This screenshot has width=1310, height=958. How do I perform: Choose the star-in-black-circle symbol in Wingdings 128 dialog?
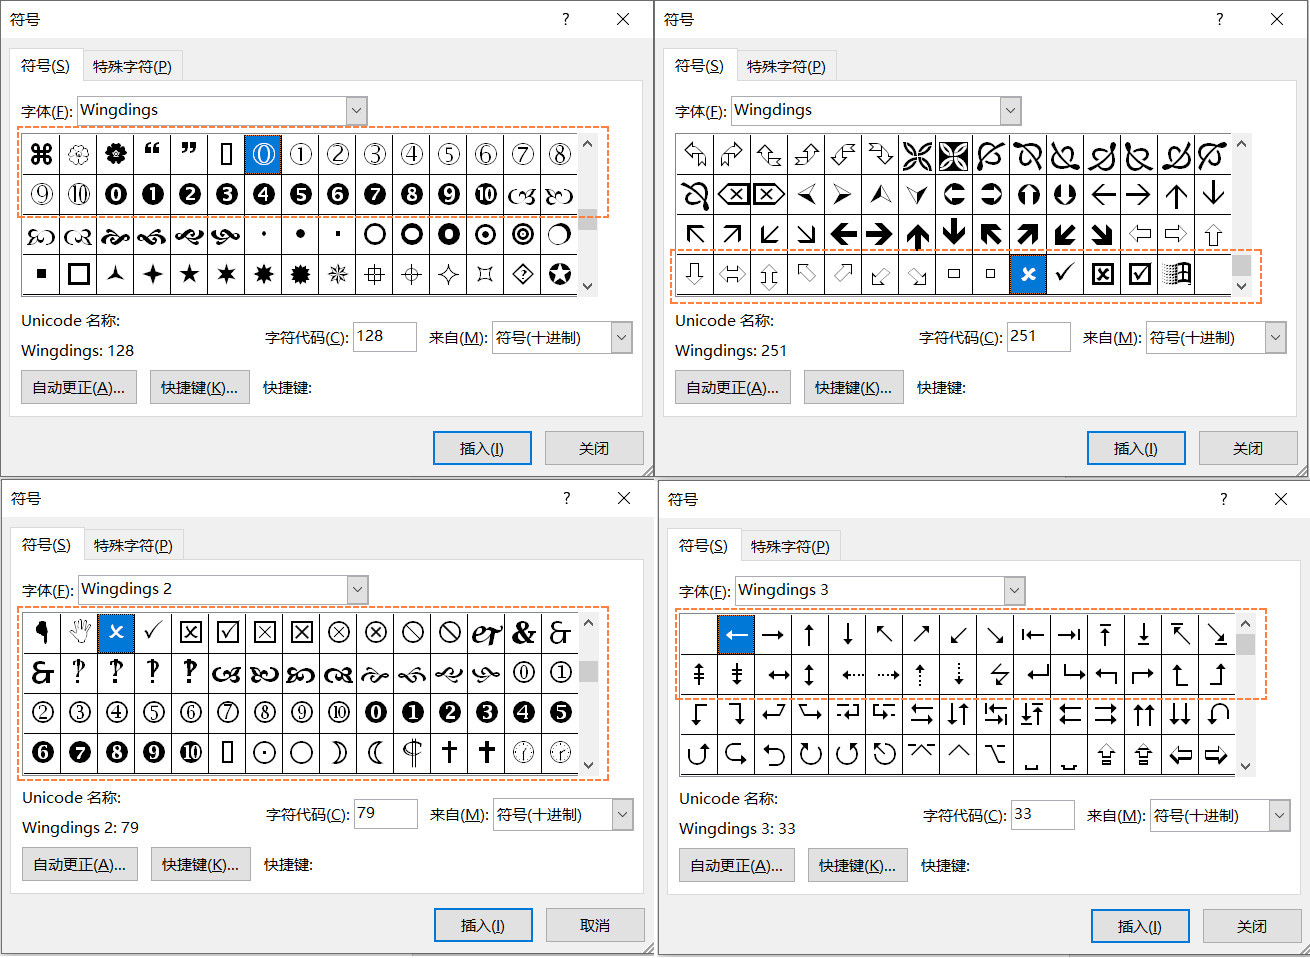tap(559, 274)
